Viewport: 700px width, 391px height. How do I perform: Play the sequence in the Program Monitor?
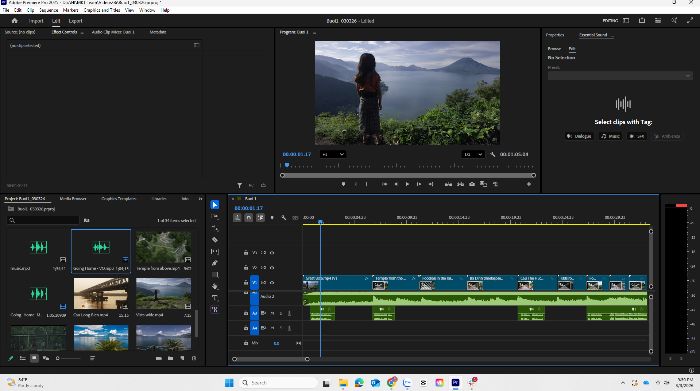[x=407, y=184]
